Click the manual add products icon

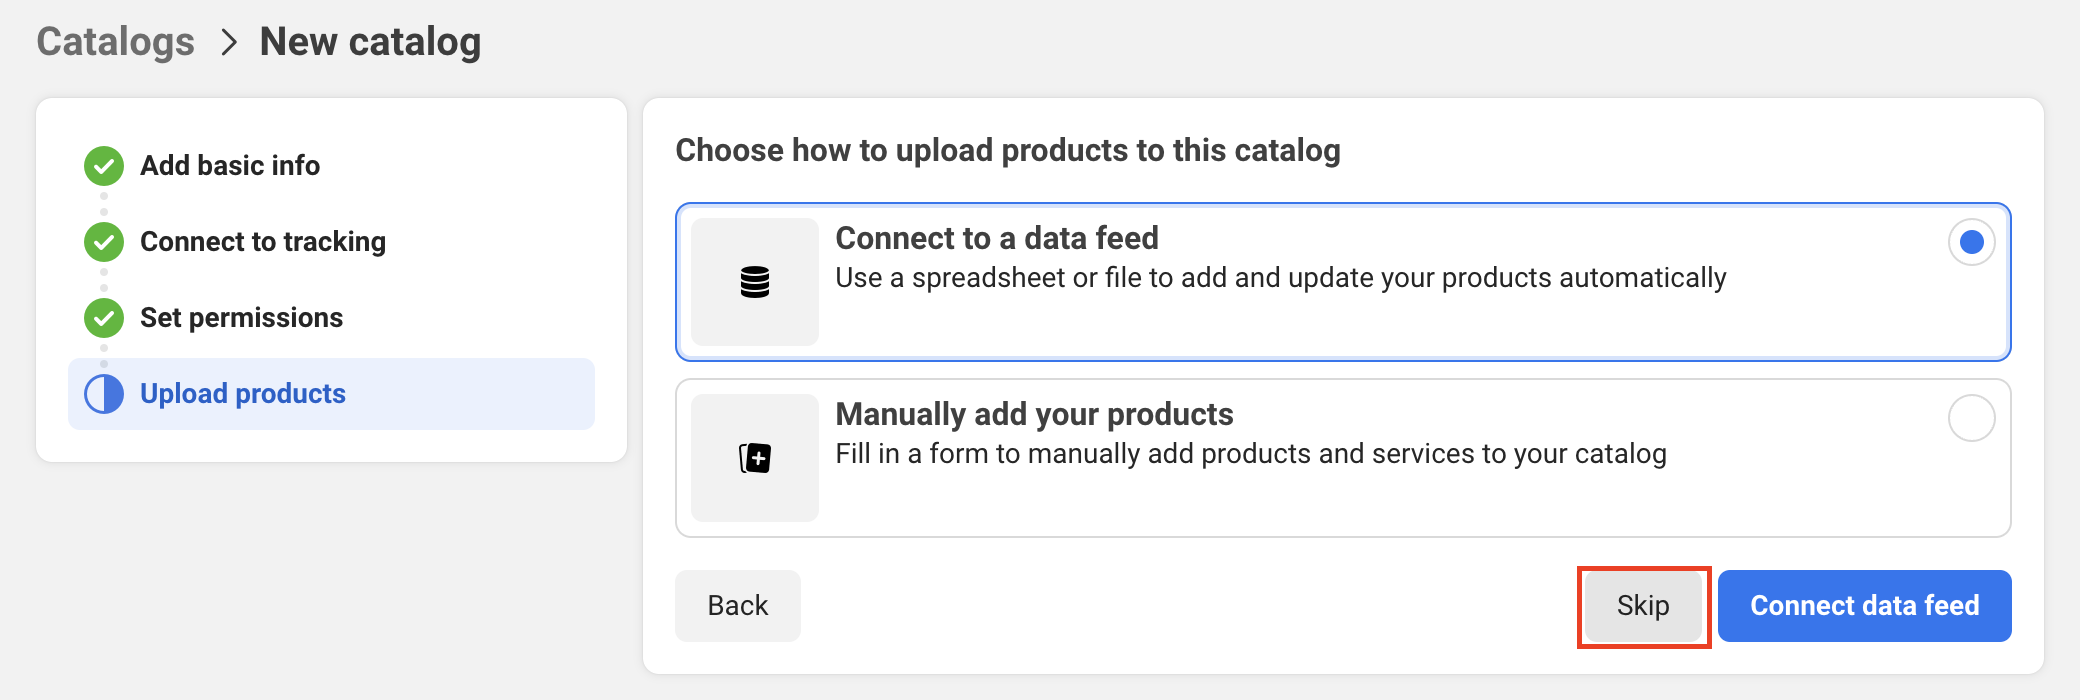[755, 458]
